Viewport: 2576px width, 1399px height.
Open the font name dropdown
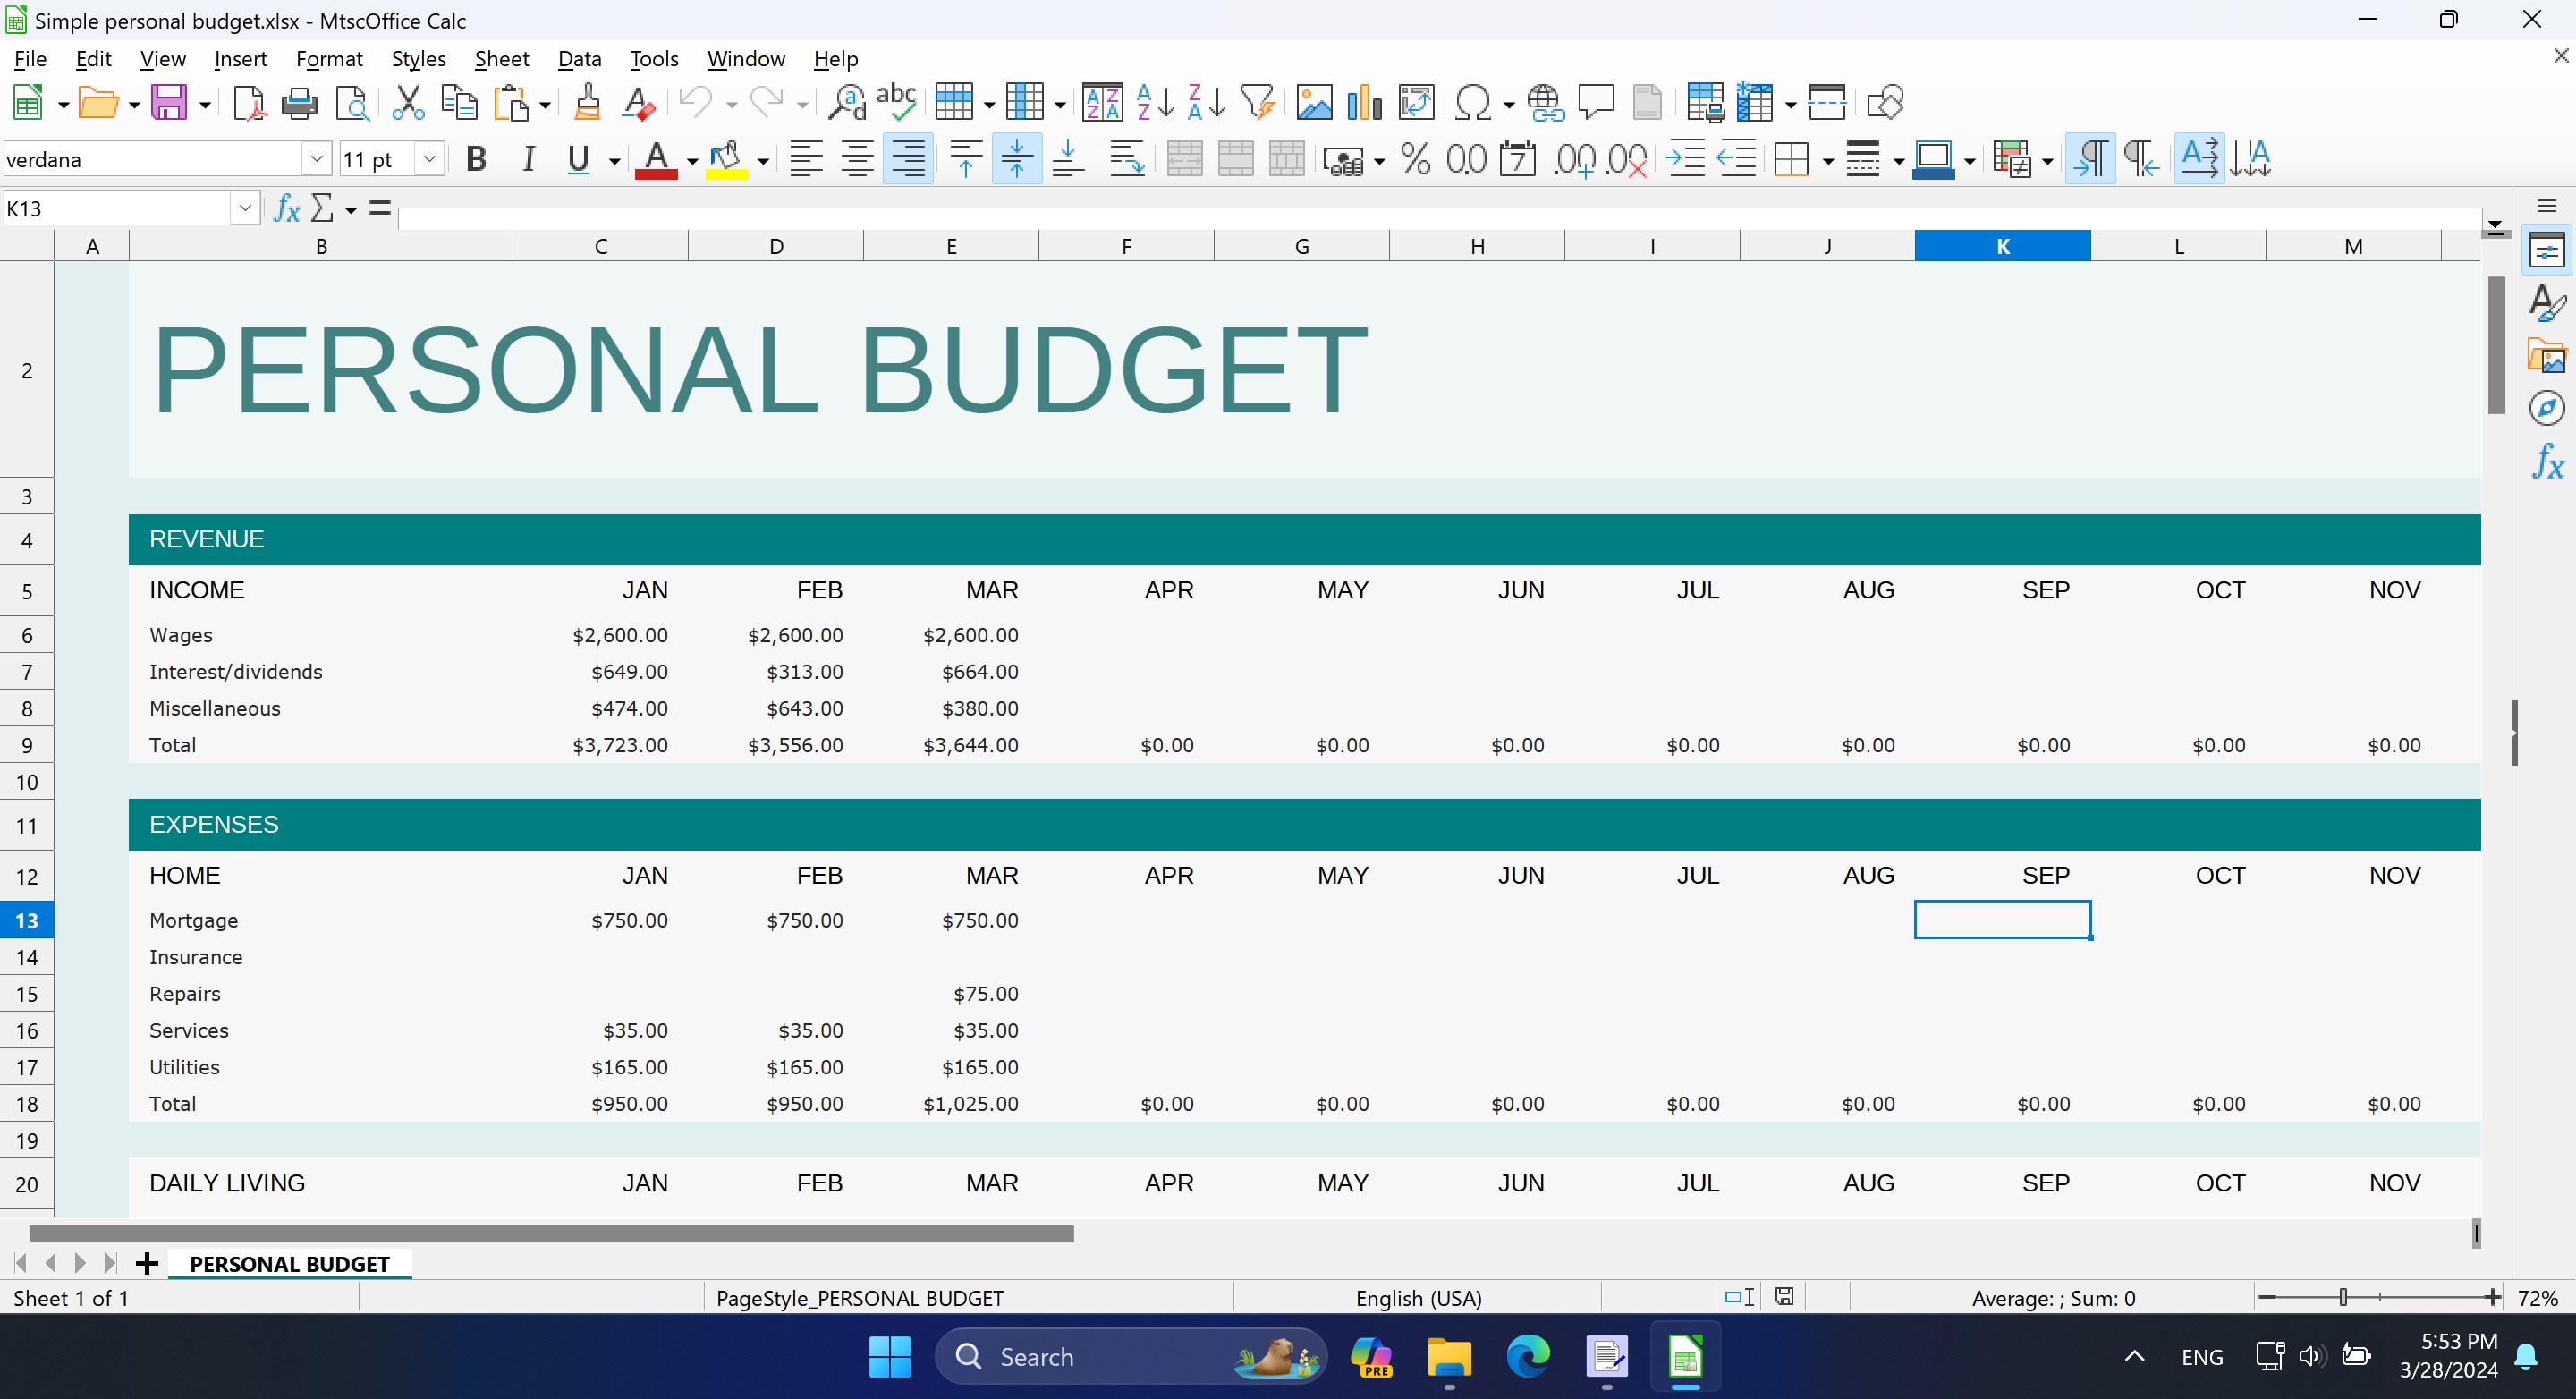pyautogui.click(x=317, y=158)
